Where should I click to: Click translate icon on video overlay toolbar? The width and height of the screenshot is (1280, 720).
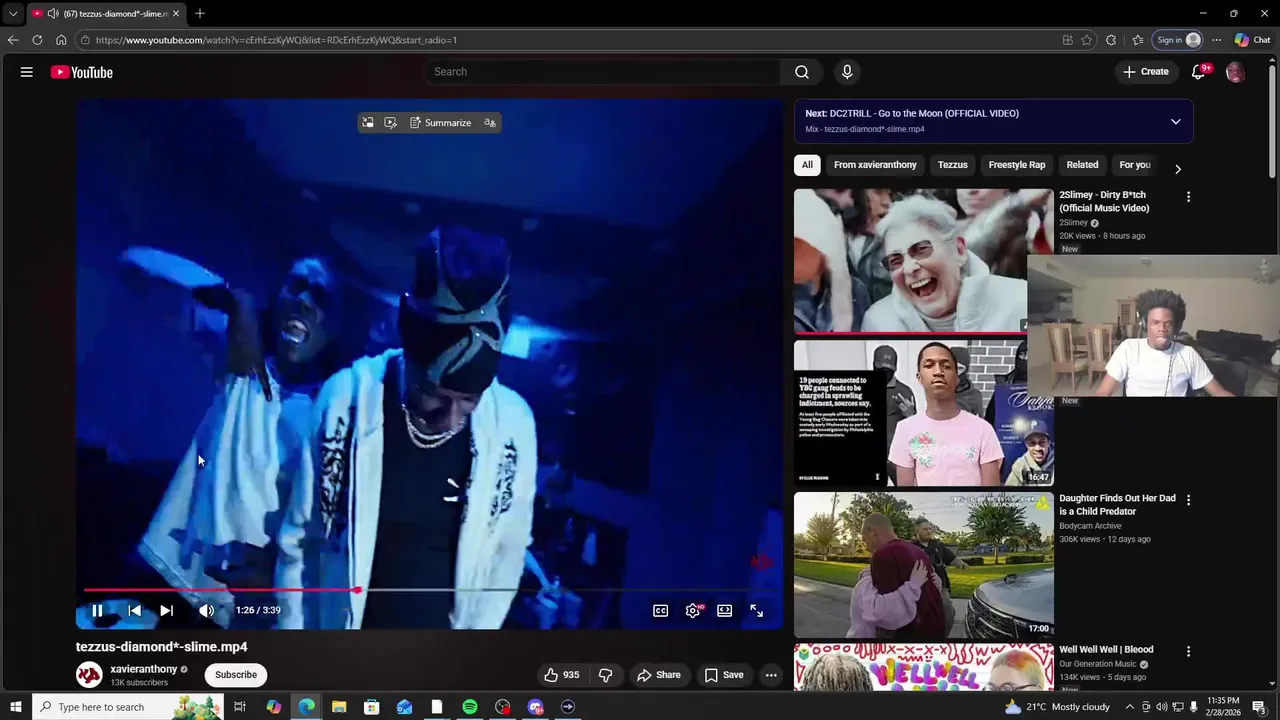[x=490, y=123]
